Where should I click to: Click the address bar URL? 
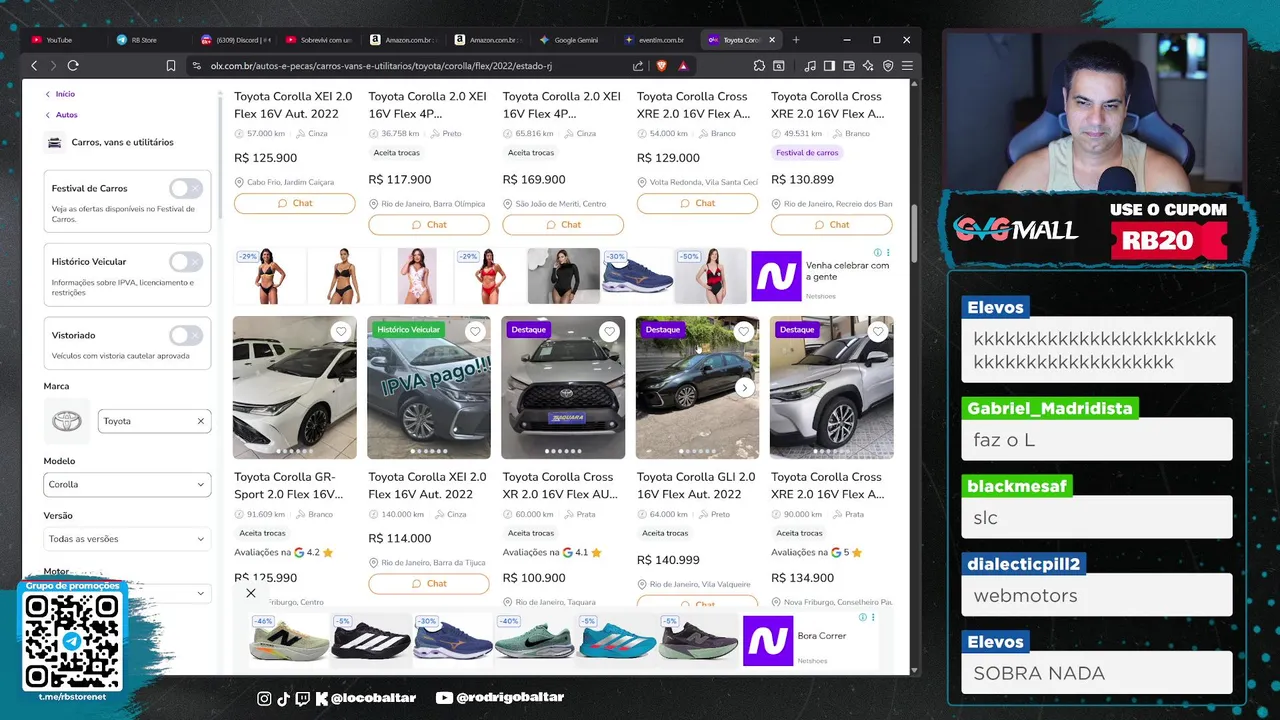coord(381,66)
